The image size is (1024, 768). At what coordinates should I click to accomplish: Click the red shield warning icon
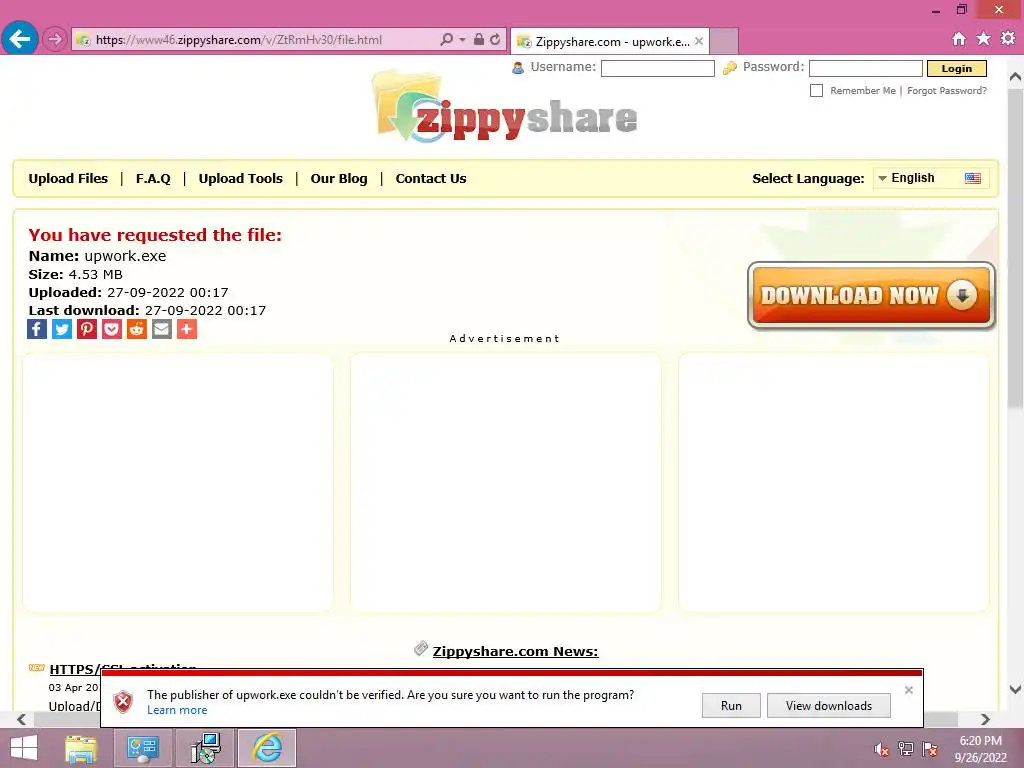tap(123, 702)
